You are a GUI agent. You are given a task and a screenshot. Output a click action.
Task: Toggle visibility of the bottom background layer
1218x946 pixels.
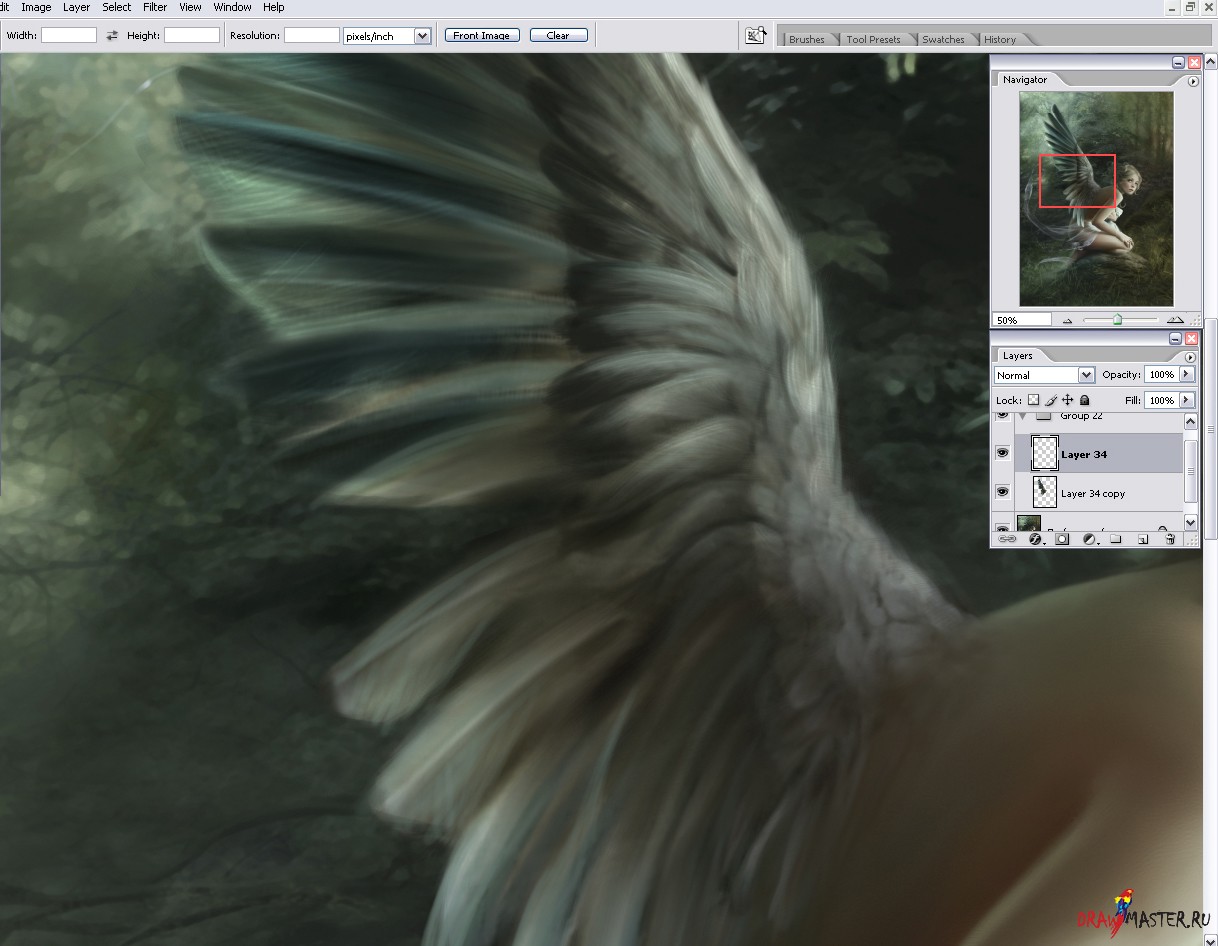pos(1002,526)
